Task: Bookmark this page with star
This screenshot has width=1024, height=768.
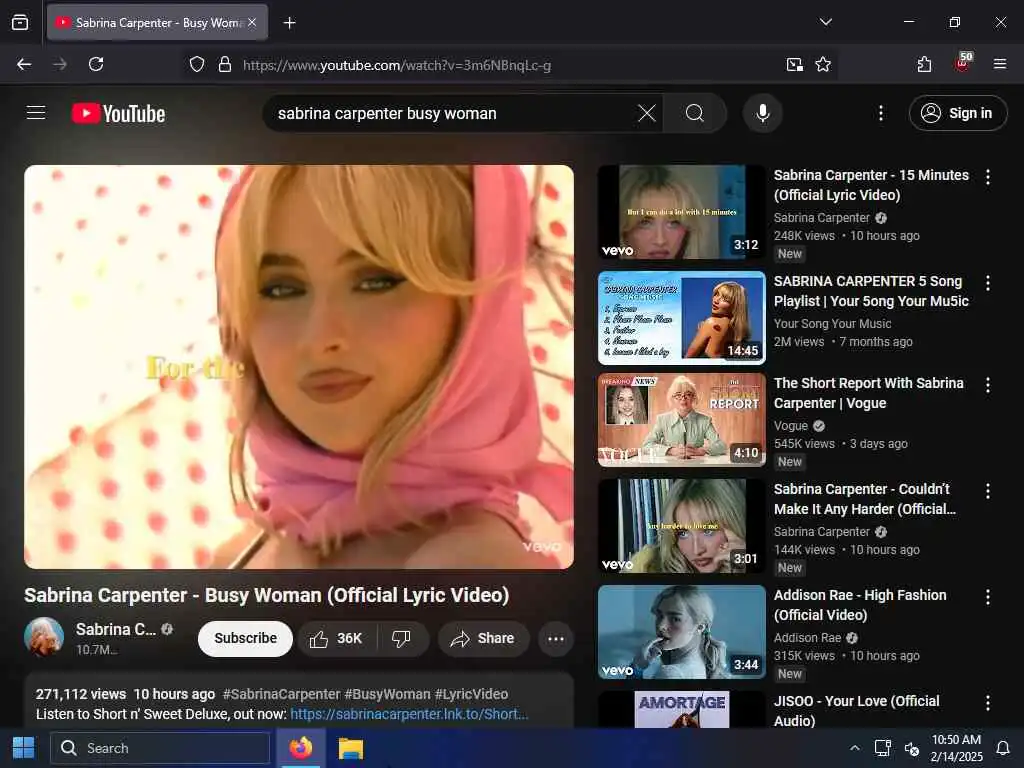Action: [823, 65]
